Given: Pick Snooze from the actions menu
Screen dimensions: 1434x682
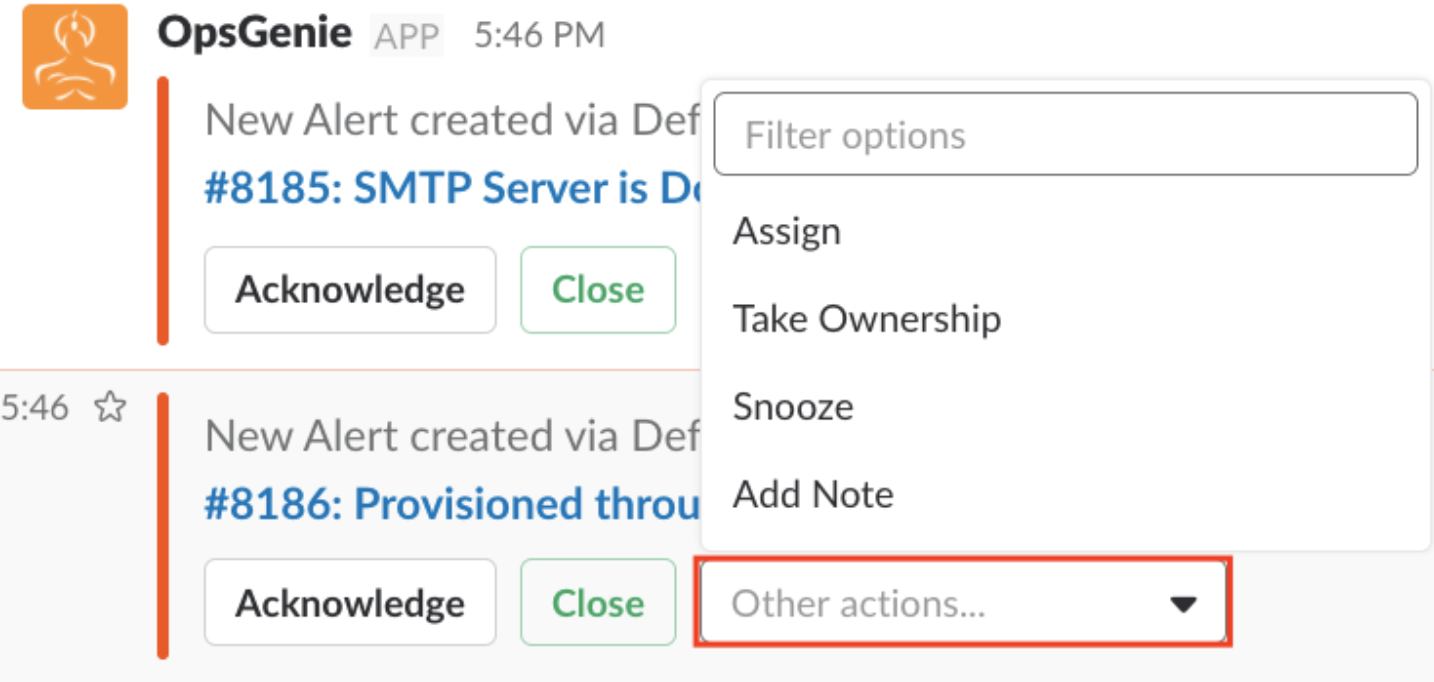Looking at the screenshot, I should pos(793,407).
